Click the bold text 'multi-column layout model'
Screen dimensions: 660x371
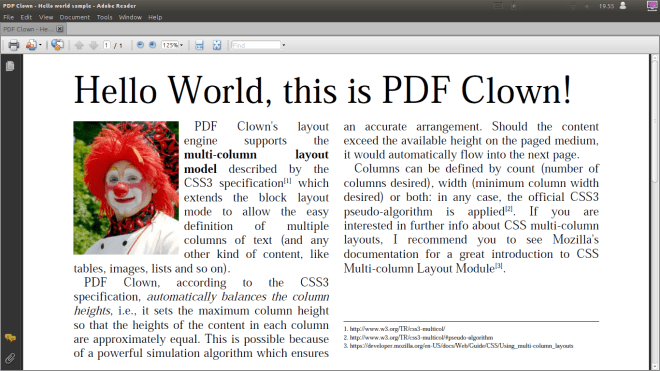click(x=256, y=162)
